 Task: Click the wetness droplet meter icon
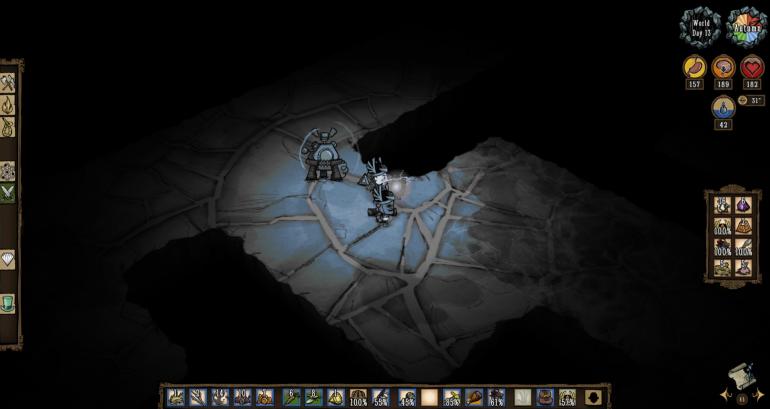pyautogui.click(x=723, y=108)
